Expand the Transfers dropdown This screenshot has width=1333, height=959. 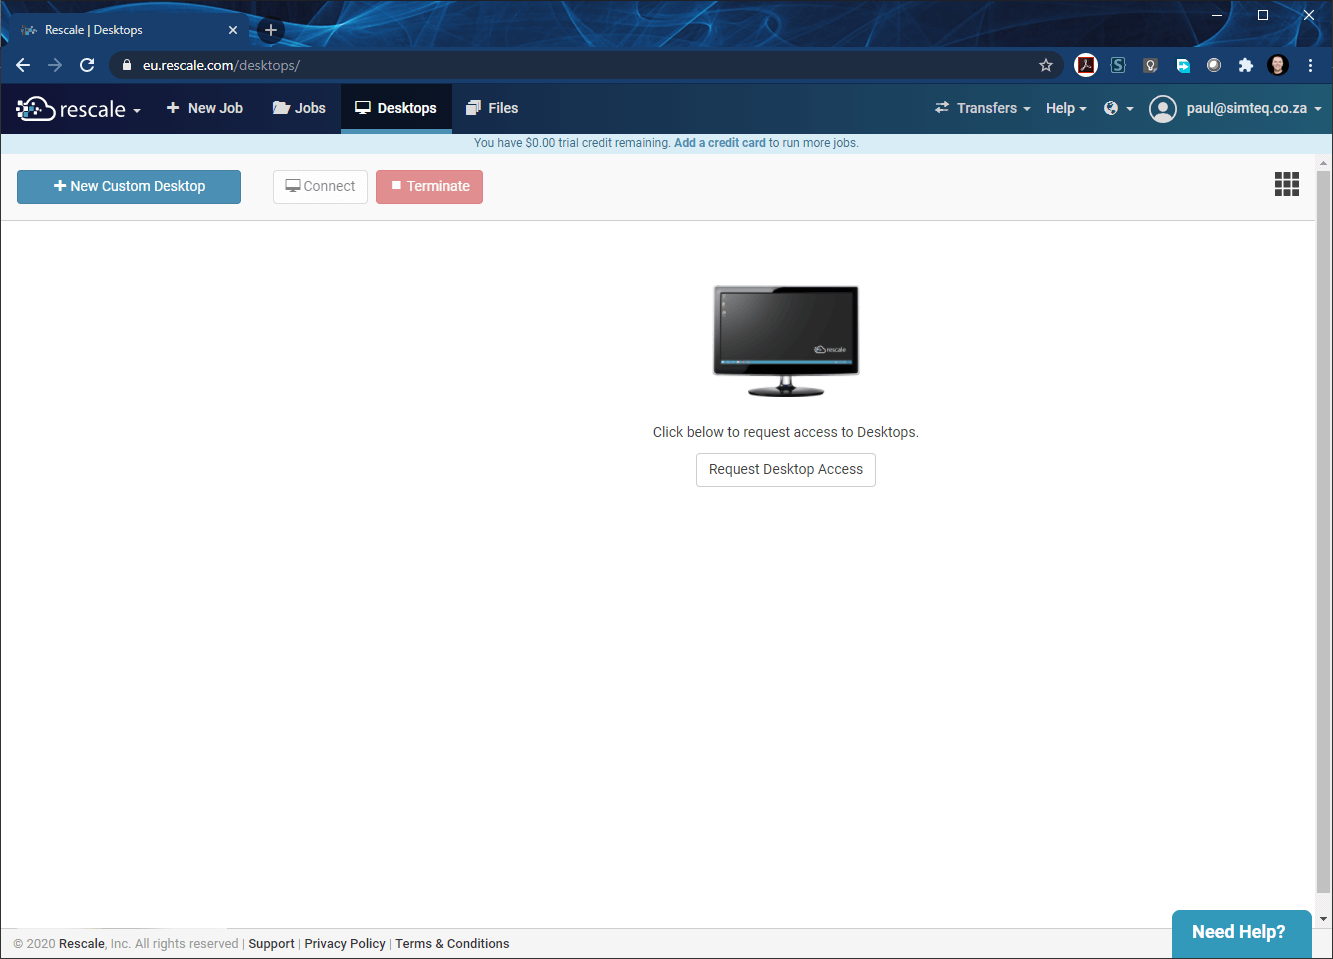coord(982,108)
